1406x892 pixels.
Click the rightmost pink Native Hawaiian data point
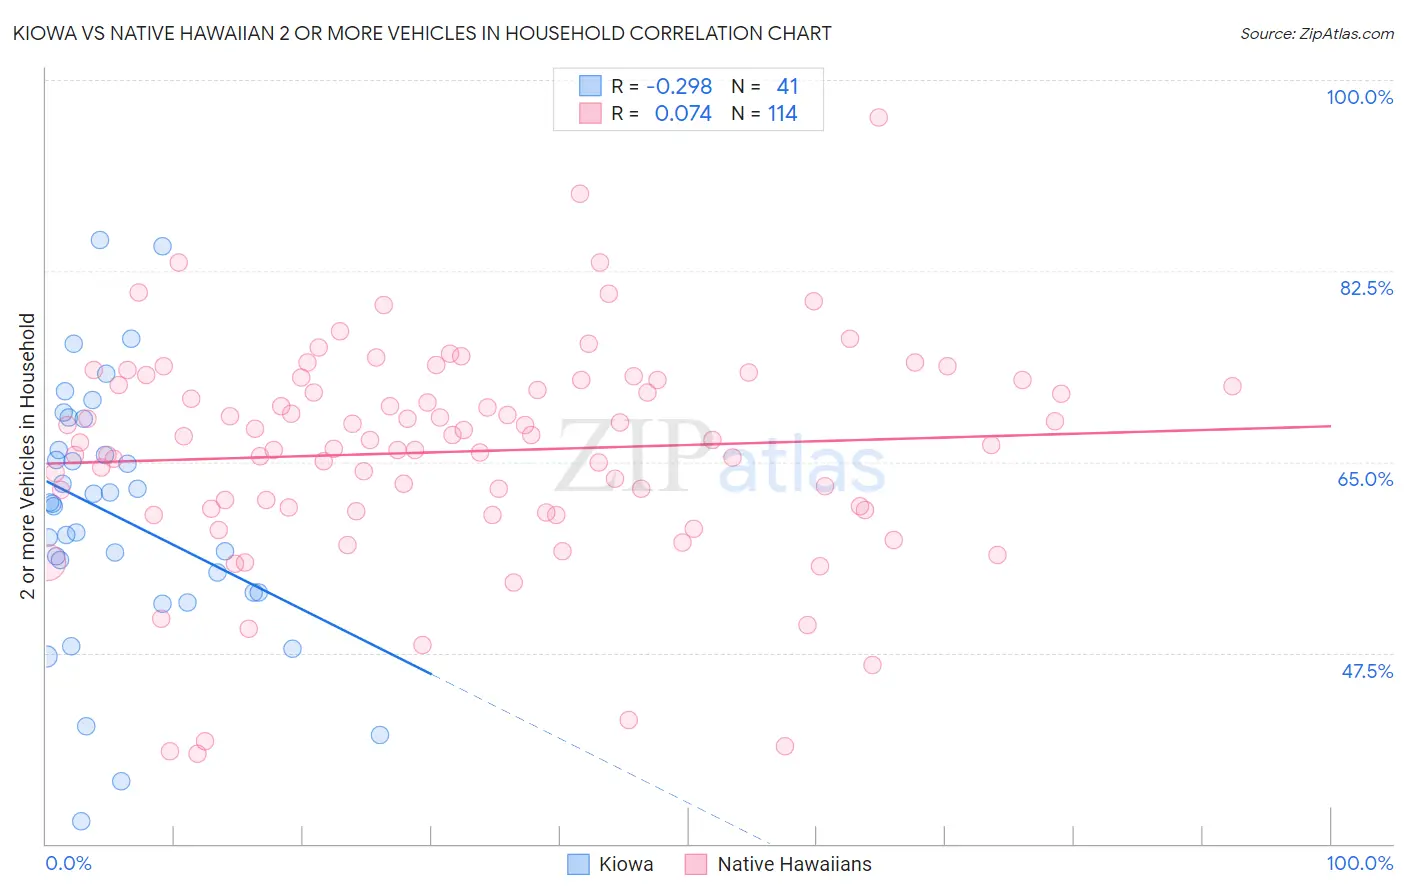pyautogui.click(x=1232, y=386)
